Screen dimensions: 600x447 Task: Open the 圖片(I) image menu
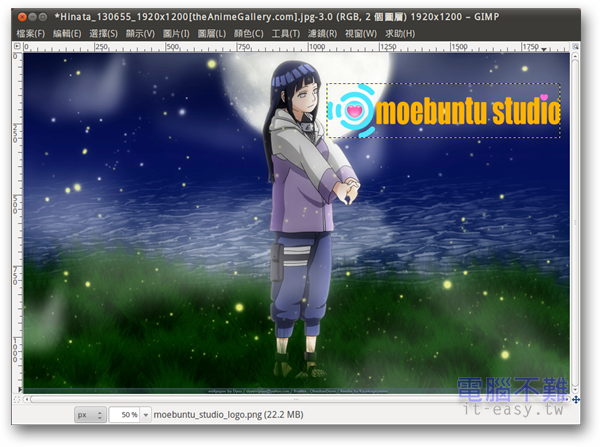(x=176, y=34)
